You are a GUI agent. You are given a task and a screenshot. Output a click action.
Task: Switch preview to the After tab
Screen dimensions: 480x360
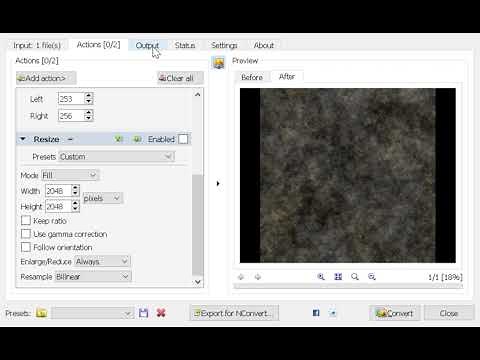point(287,77)
